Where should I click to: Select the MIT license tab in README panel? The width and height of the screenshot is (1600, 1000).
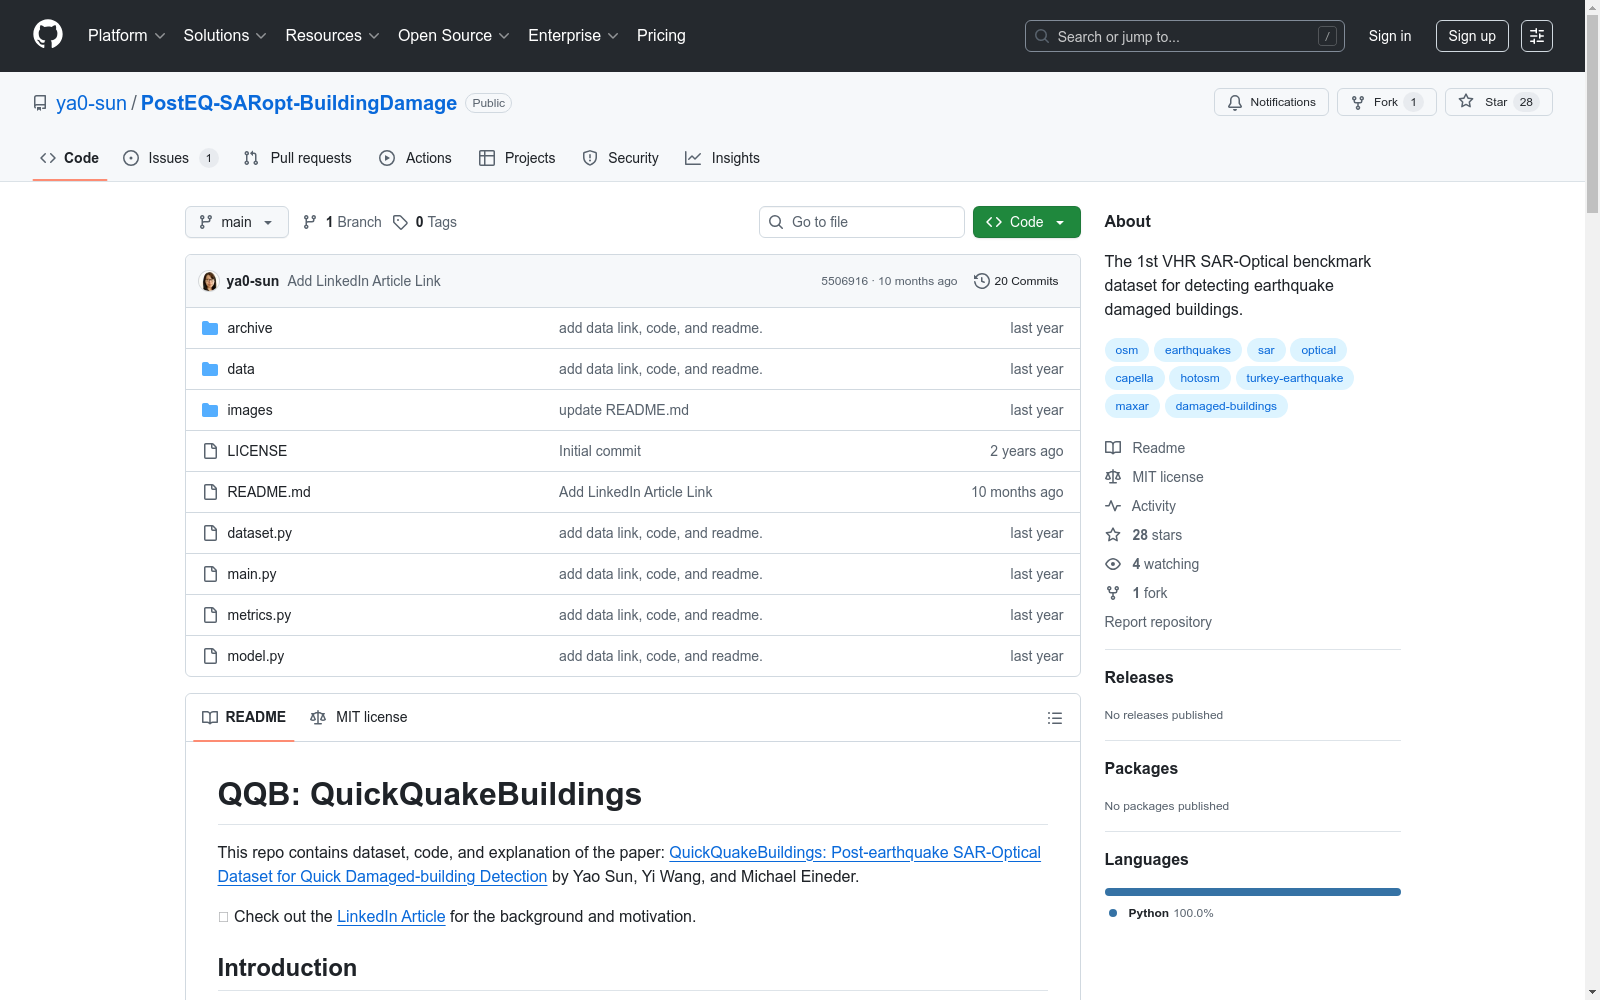[x=359, y=717]
